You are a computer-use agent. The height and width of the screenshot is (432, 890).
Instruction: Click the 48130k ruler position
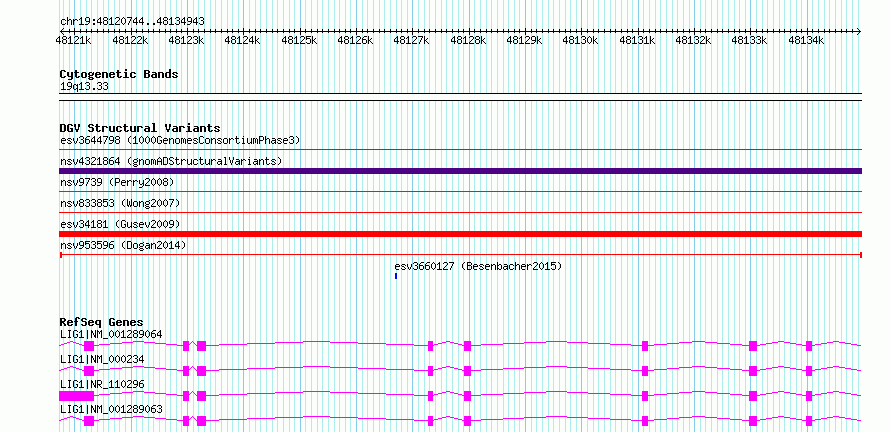(x=581, y=40)
